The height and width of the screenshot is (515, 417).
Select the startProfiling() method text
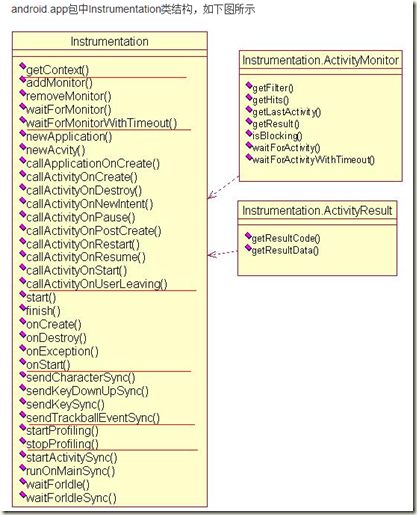(62, 431)
